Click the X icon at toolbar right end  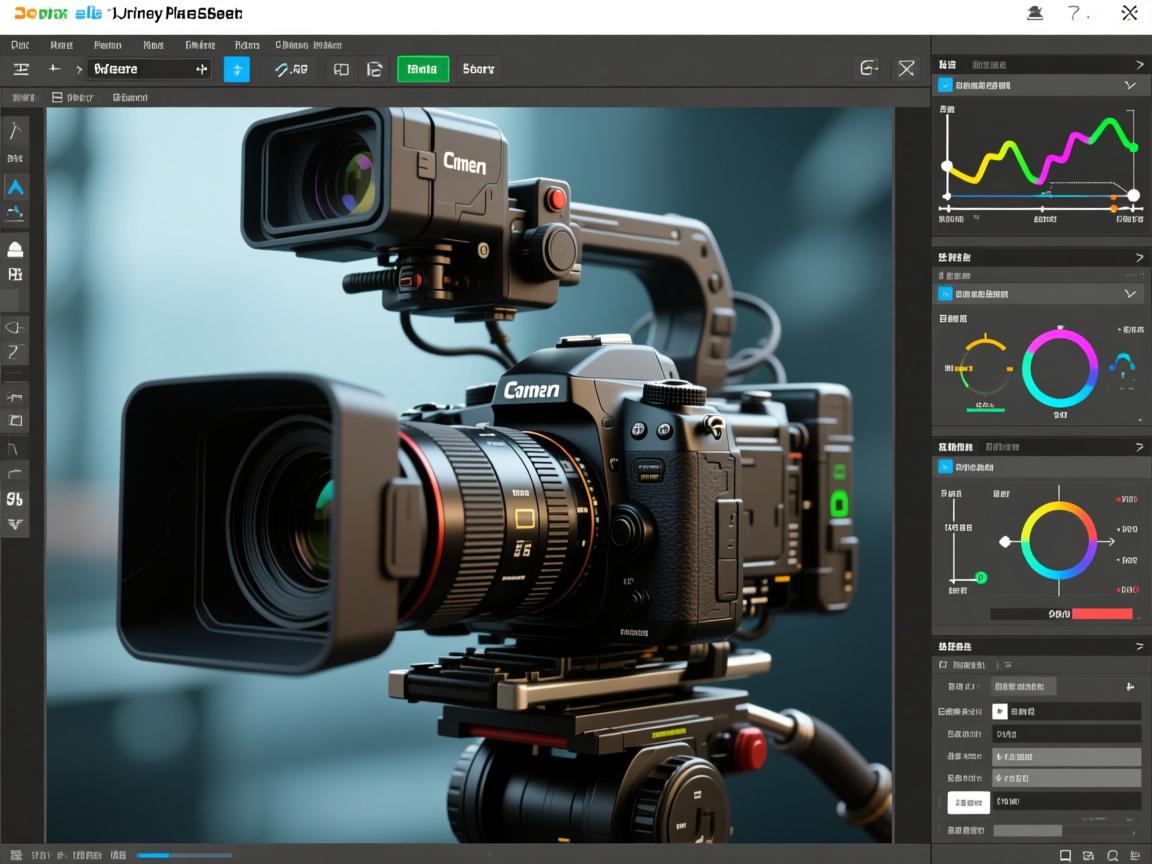tap(906, 69)
